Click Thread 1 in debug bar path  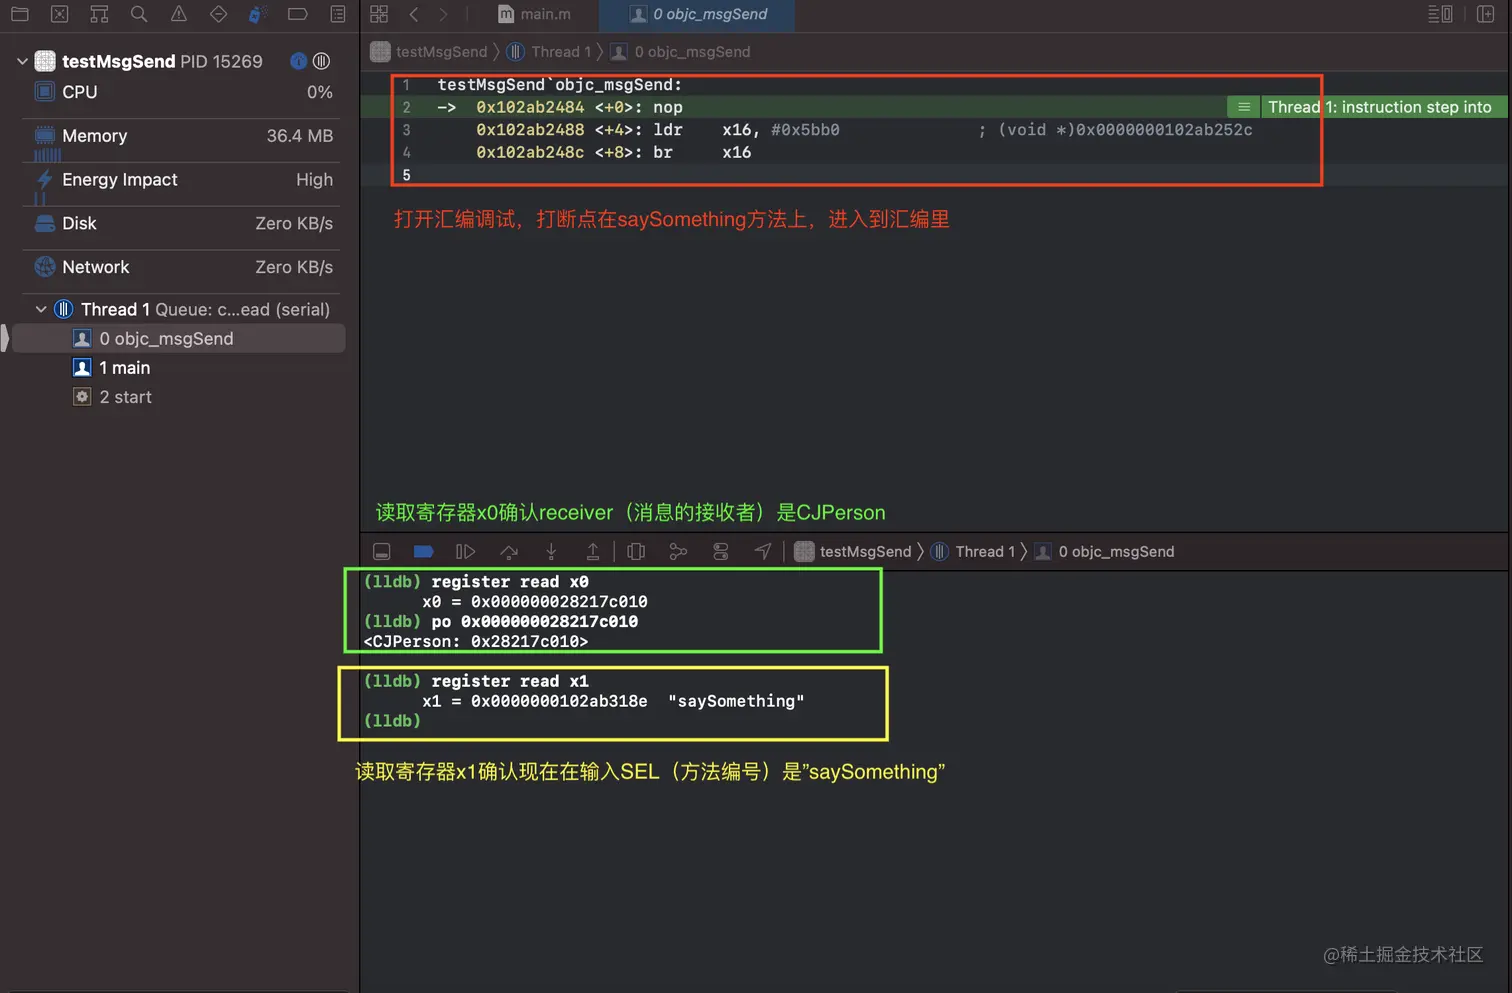(x=972, y=552)
